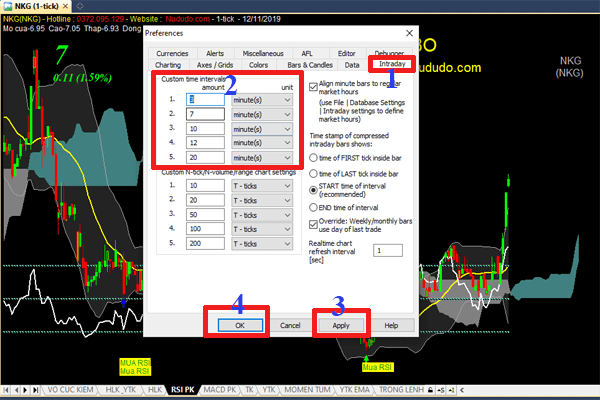The image size is (600, 400).
Task: Open the HLK_YTK sheet tab
Action: pos(121,390)
